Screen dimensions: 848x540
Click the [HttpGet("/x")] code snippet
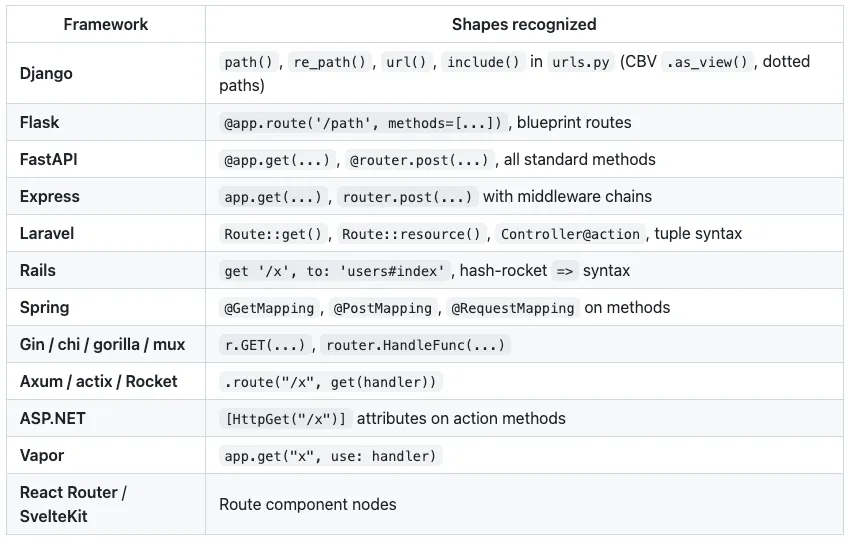(286, 419)
